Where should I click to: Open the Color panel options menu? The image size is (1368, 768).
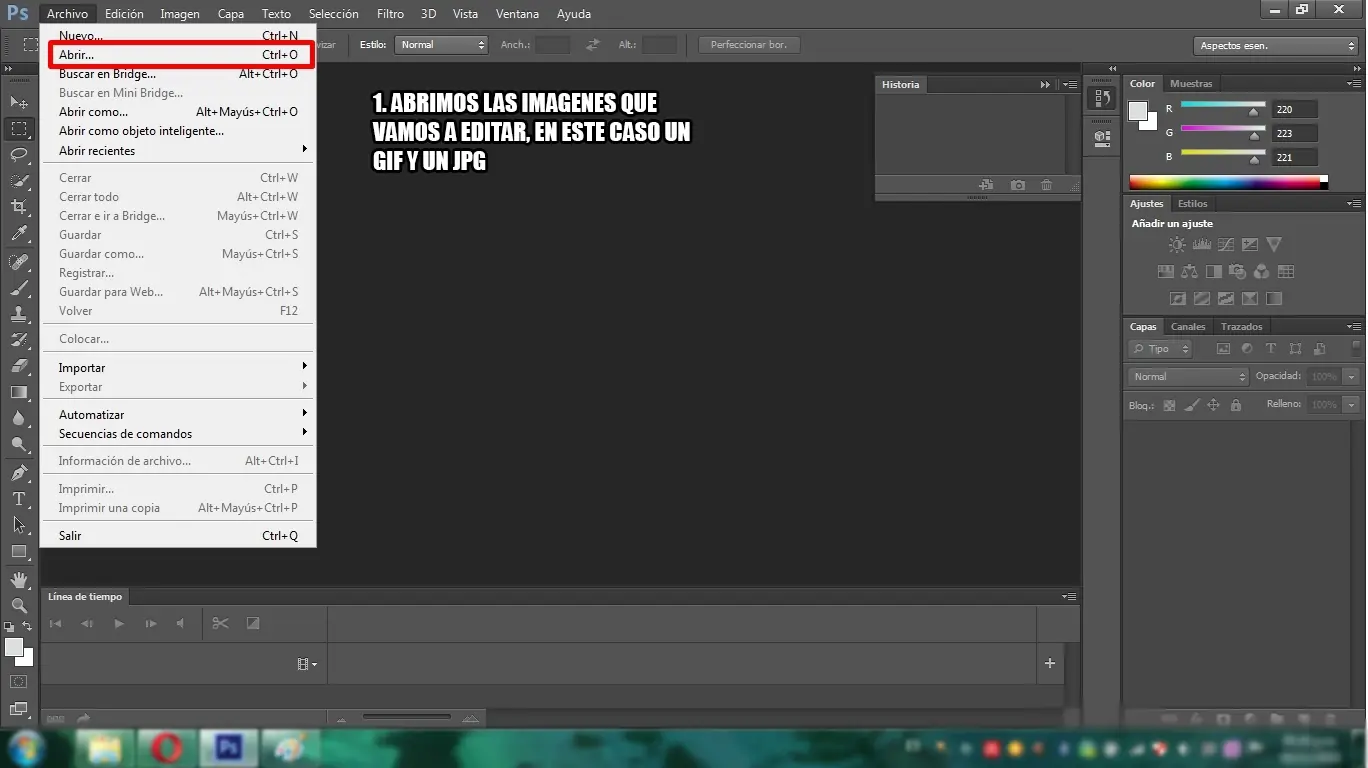coord(1353,84)
